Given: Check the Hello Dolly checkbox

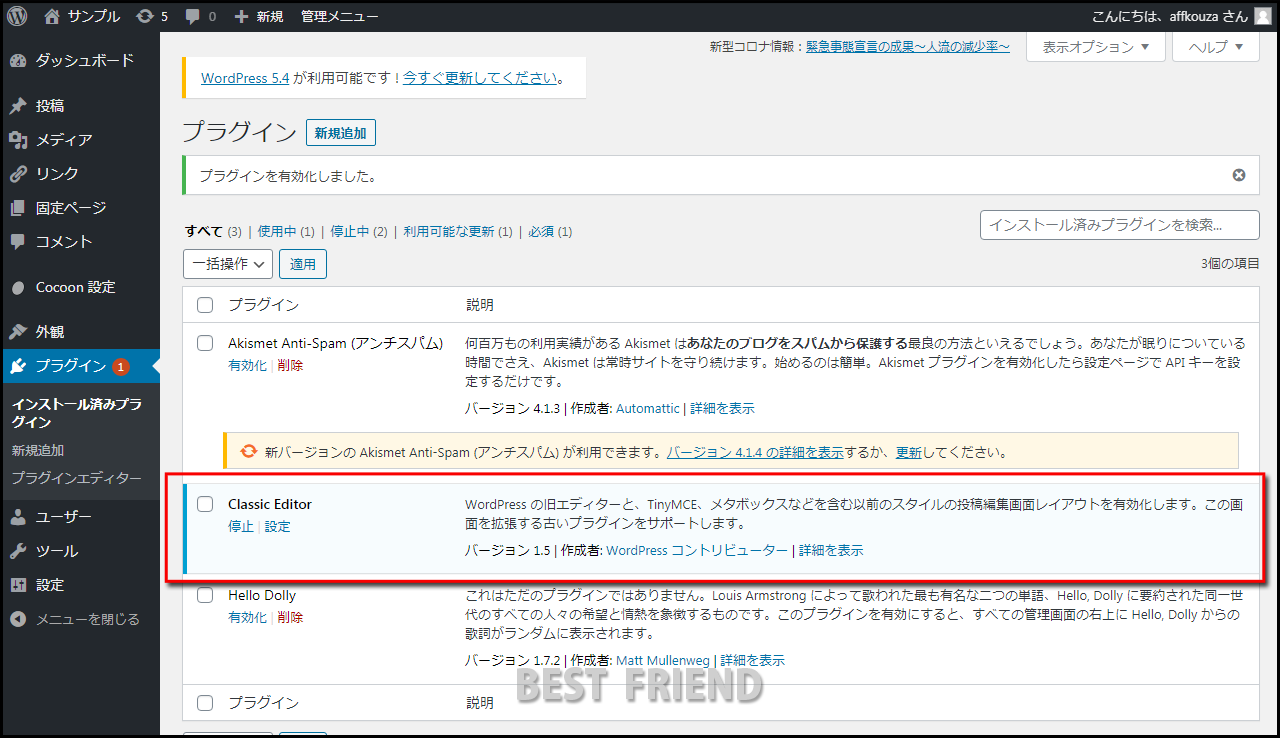Looking at the screenshot, I should 205,595.
